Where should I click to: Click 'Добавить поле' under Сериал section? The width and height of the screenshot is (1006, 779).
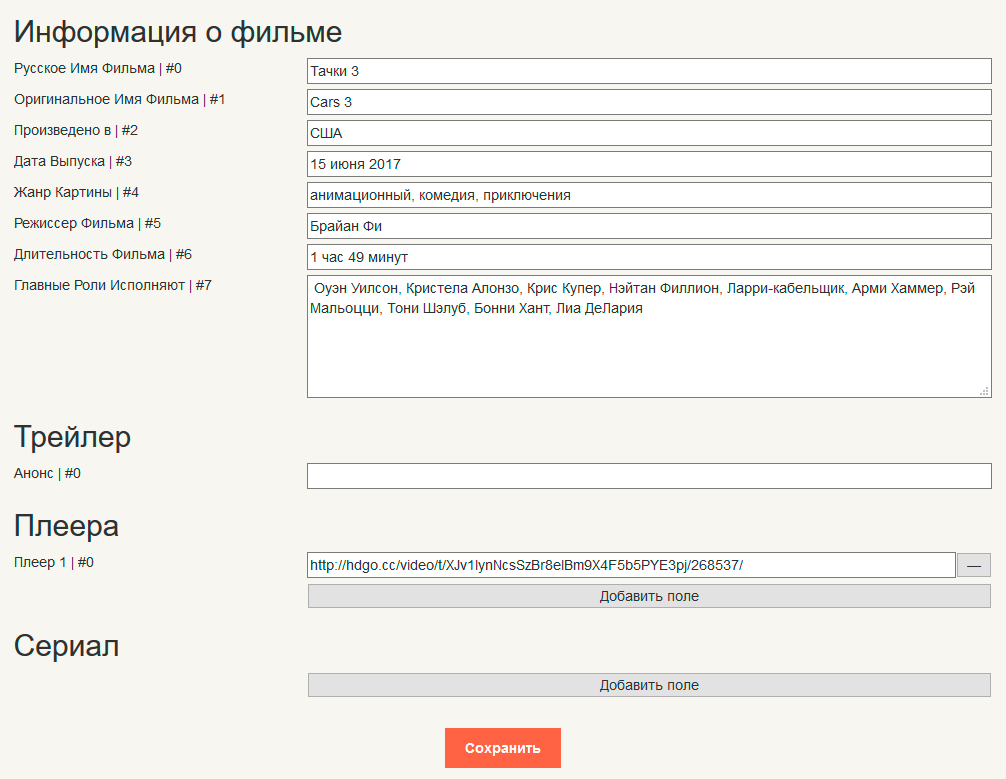coord(649,685)
